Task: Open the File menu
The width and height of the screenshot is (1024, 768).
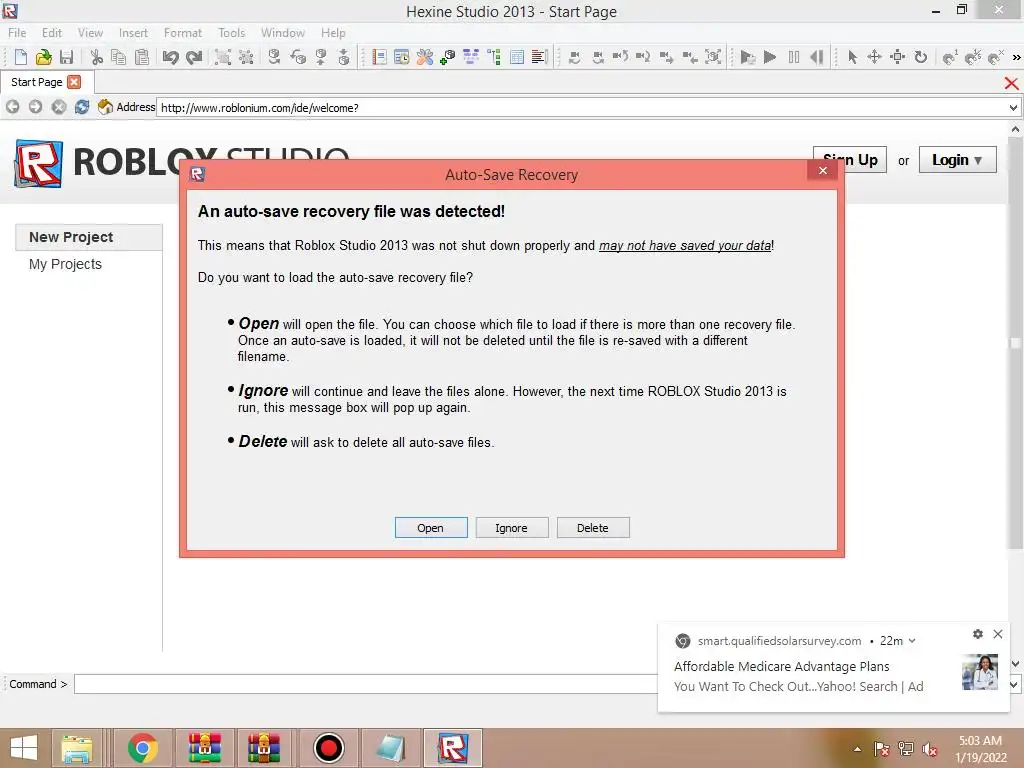Action: coord(17,33)
